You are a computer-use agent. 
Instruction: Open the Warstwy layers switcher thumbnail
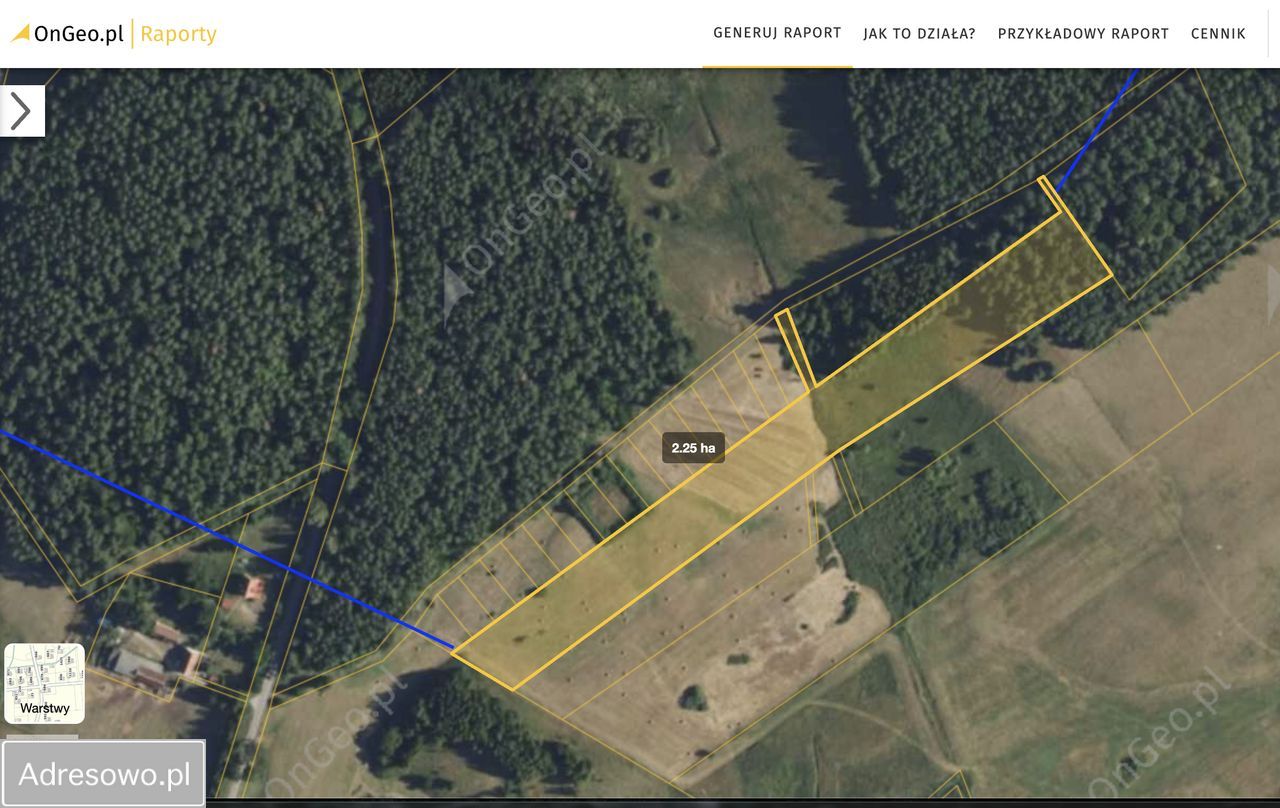coord(45,683)
